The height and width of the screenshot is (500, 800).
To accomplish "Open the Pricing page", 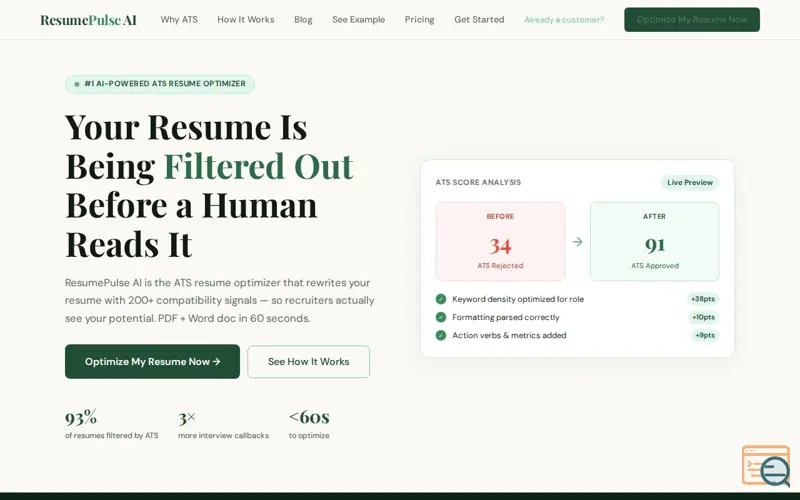I will coord(419,19).
